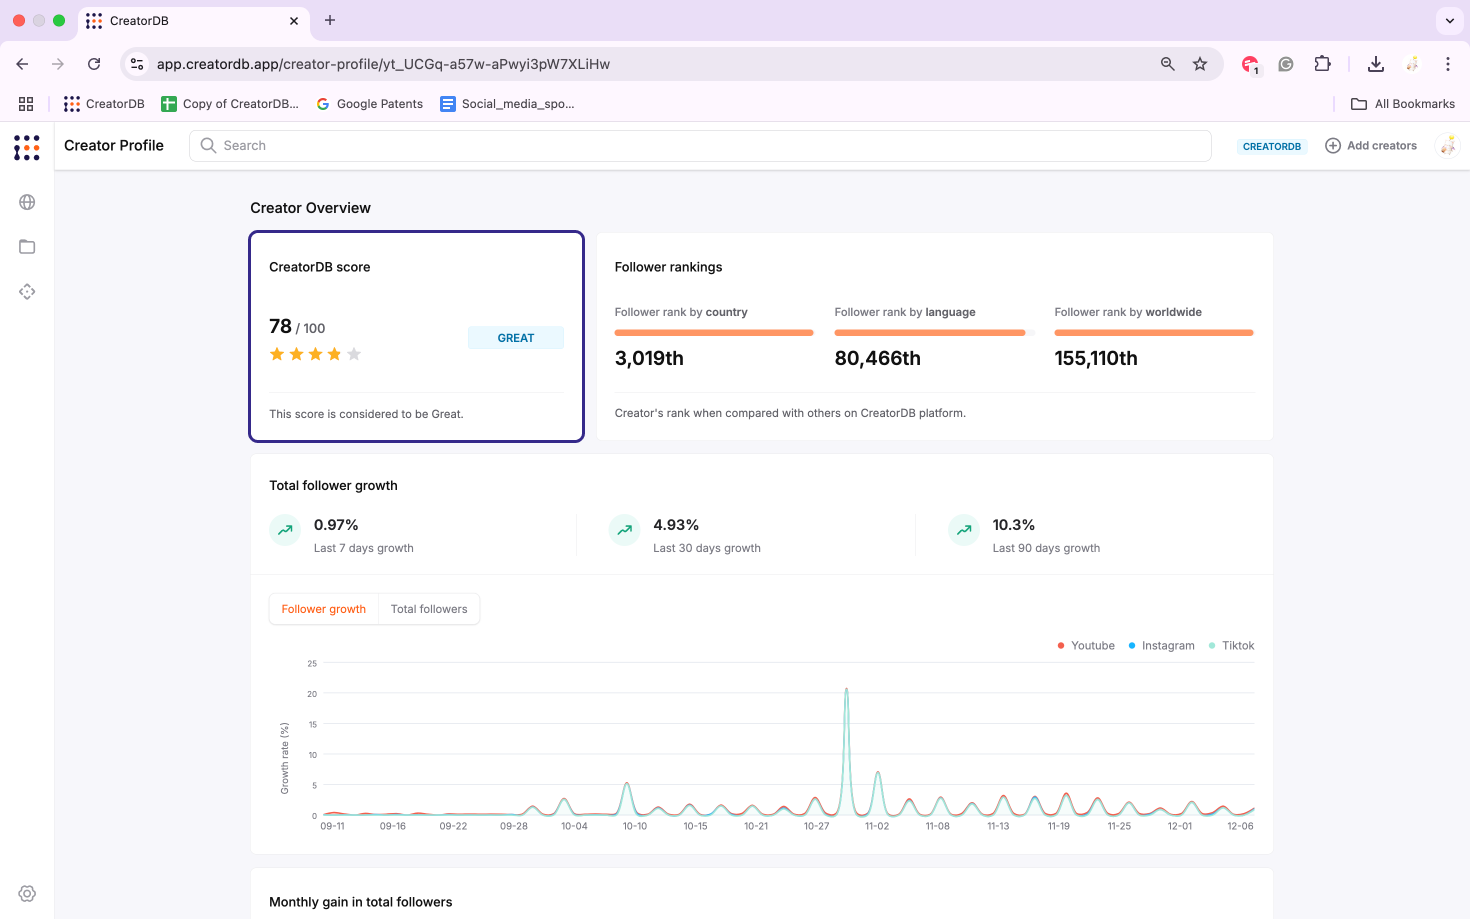Click the site info icon in address bar

(x=138, y=64)
